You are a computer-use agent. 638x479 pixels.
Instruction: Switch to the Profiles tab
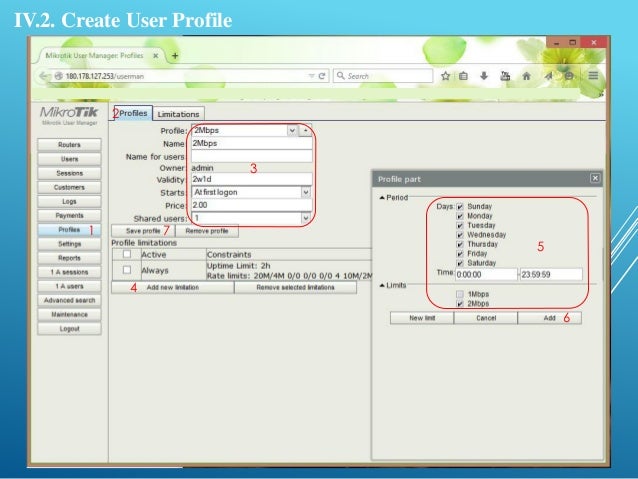pos(133,113)
